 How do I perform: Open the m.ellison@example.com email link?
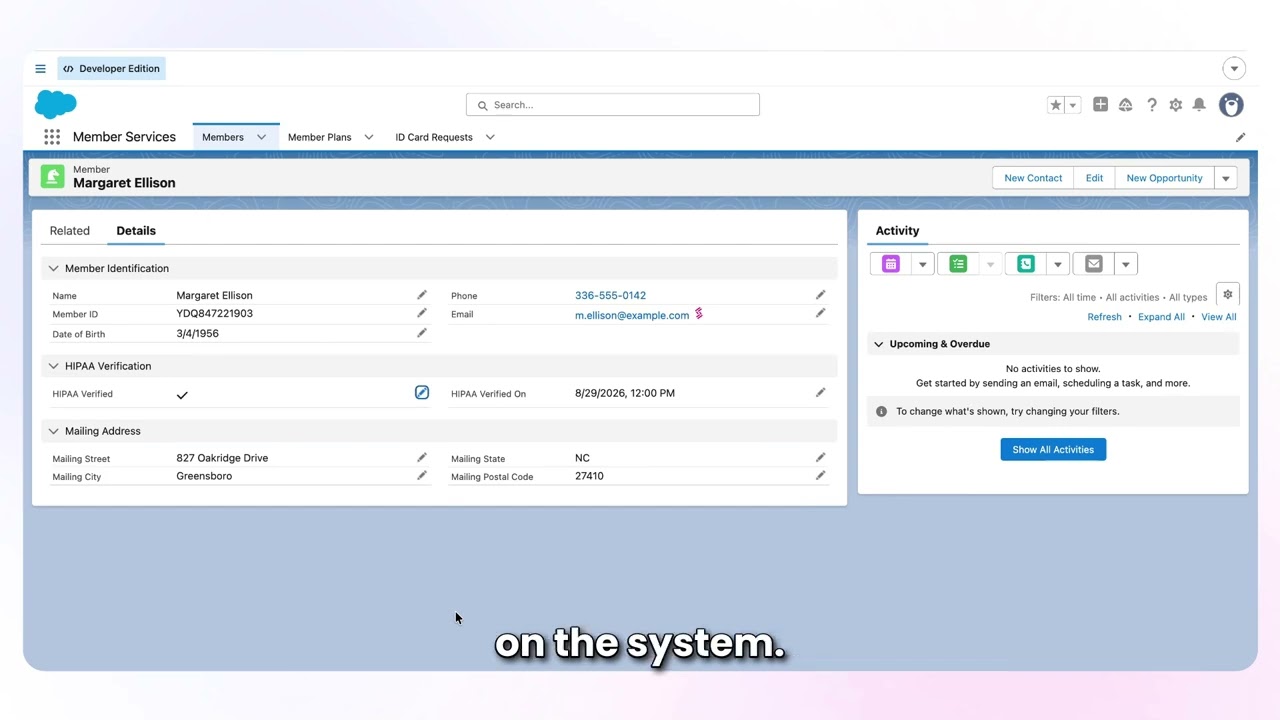[632, 315]
